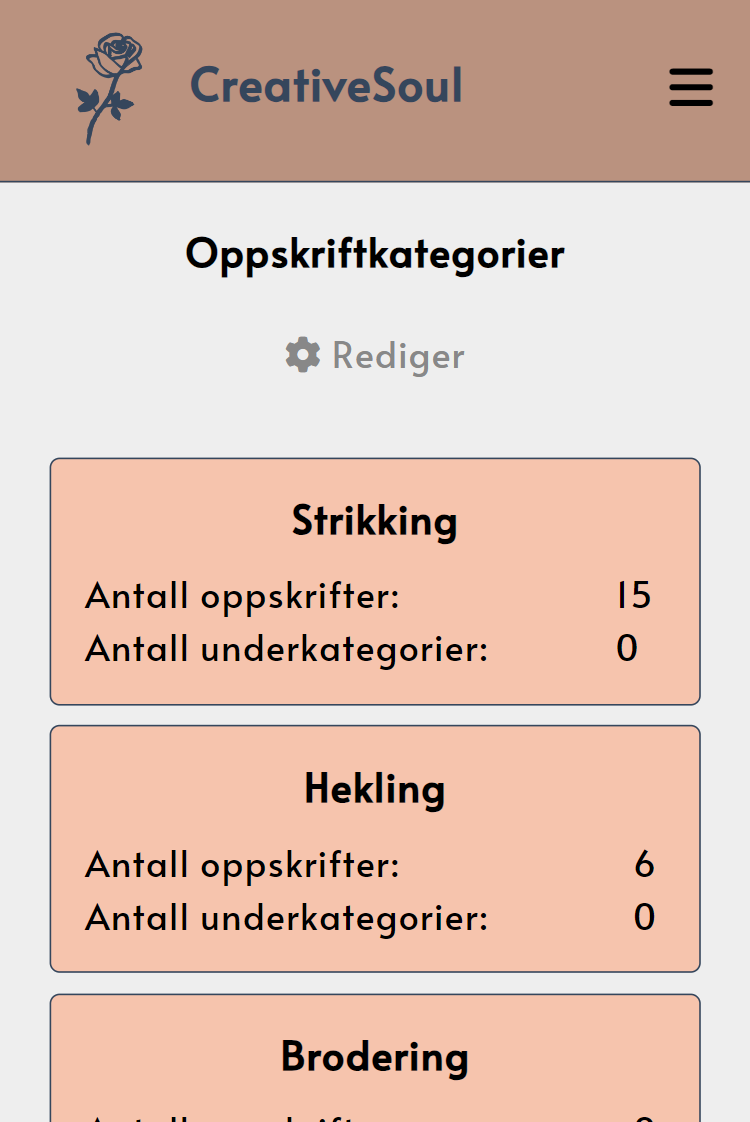Select the Hekling card title
Image resolution: width=750 pixels, height=1122 pixels.
375,788
